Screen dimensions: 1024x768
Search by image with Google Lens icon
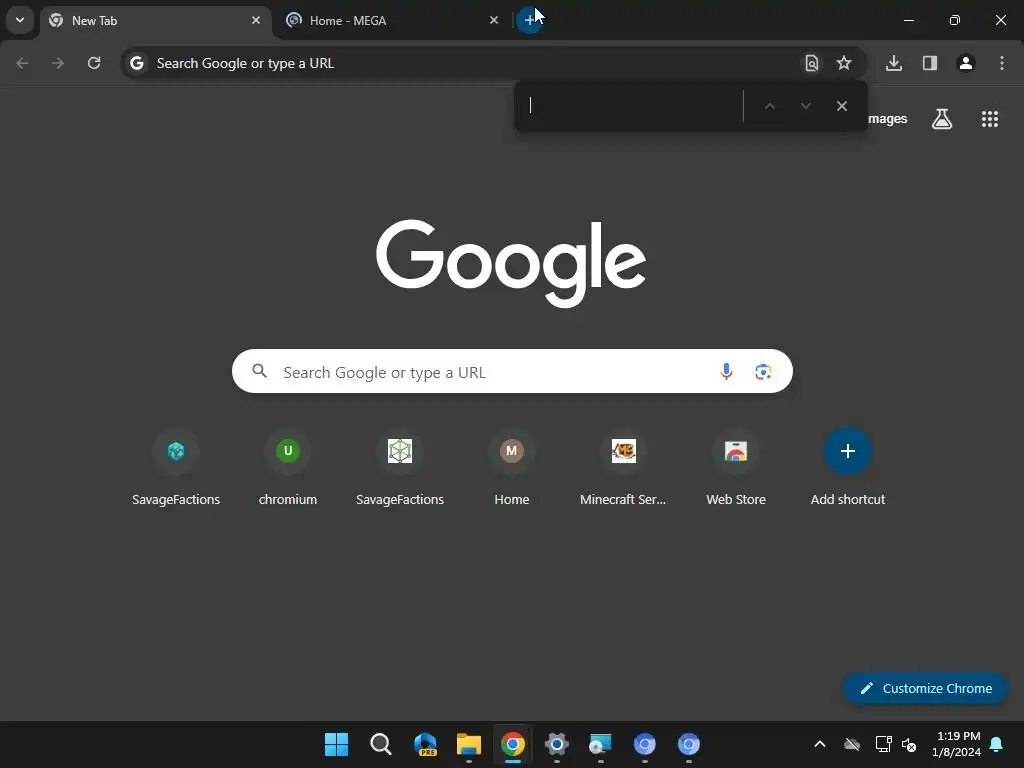click(x=763, y=372)
